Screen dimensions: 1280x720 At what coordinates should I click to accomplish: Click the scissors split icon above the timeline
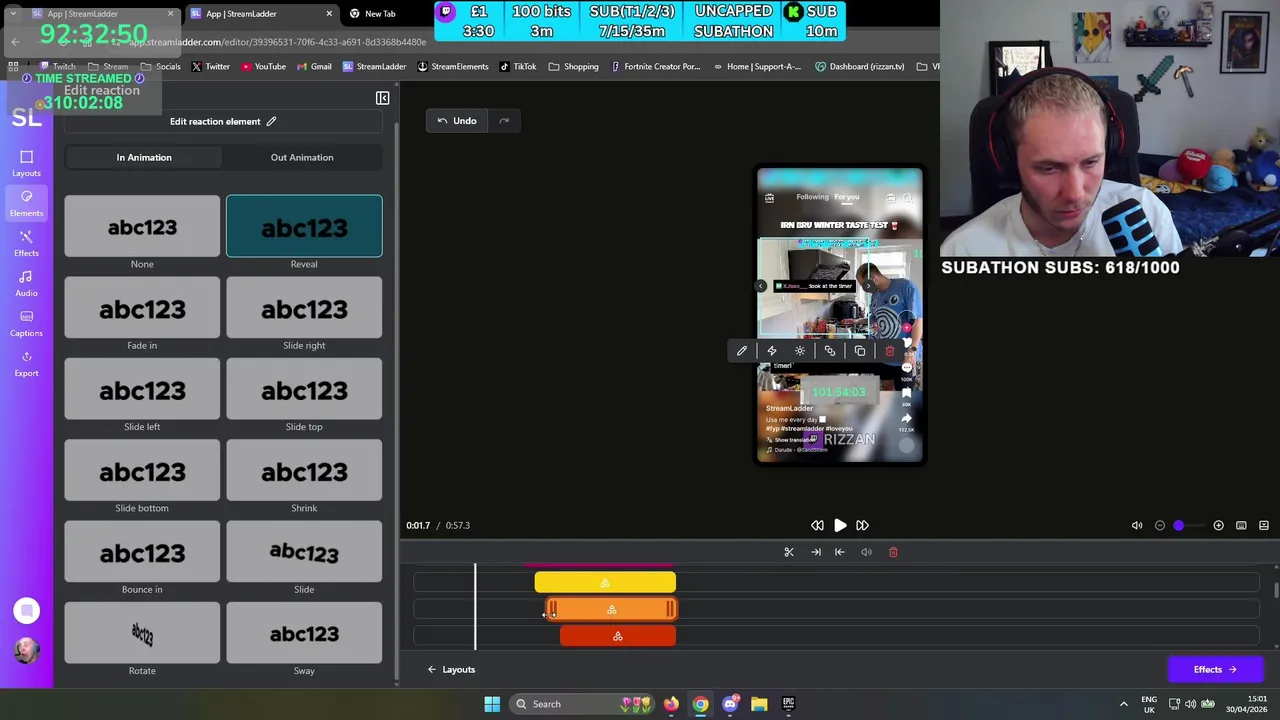tap(789, 552)
